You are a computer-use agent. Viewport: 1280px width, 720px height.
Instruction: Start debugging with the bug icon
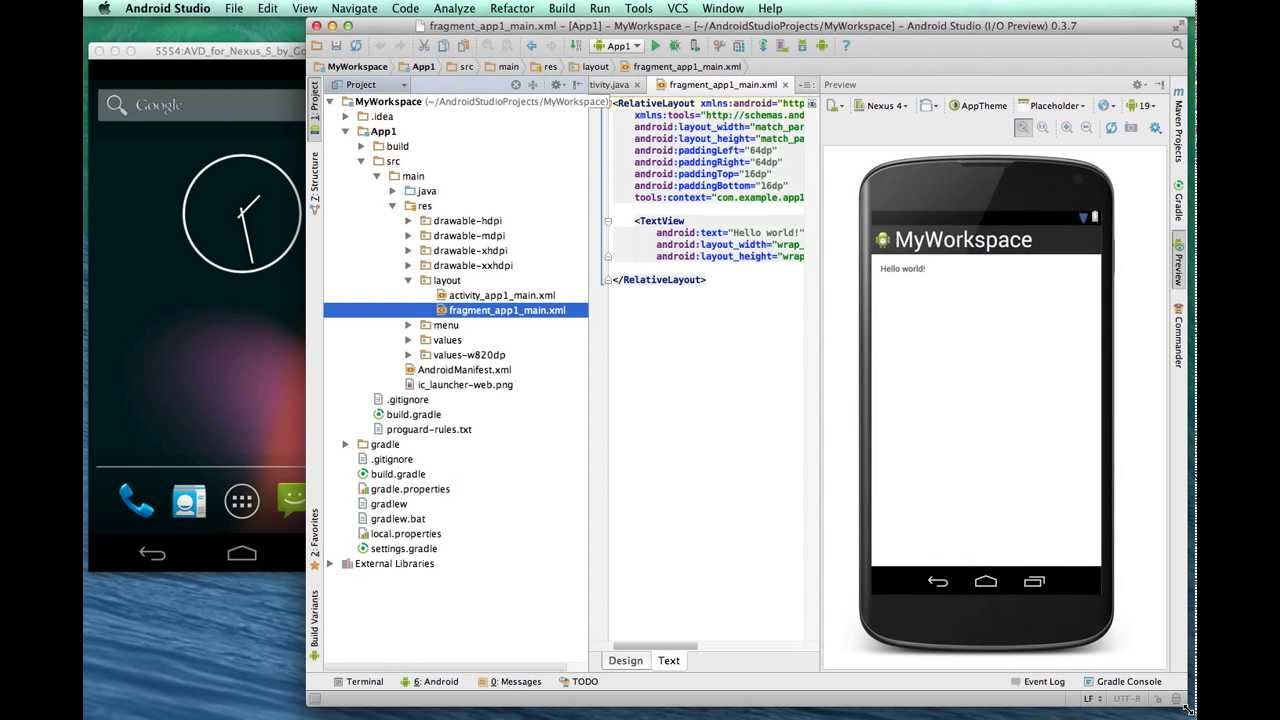click(675, 46)
